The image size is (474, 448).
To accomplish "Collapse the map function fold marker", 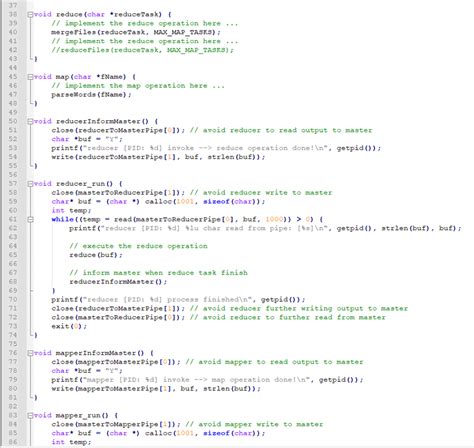I will pos(30,77).
